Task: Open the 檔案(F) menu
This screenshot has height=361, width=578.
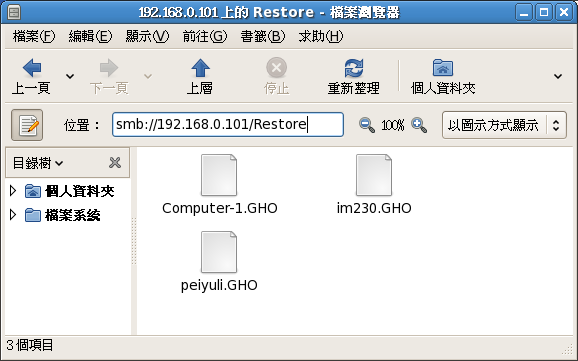Action: tap(34, 36)
